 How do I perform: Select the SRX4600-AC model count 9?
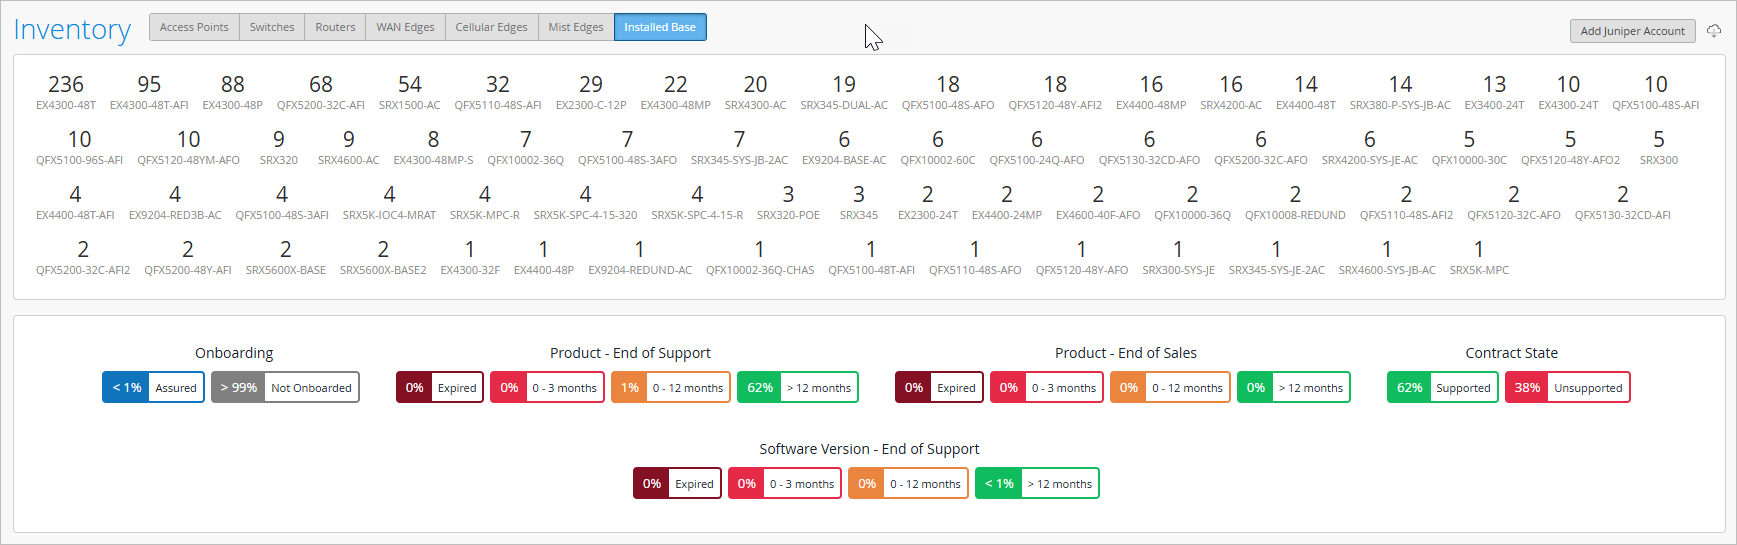click(349, 146)
